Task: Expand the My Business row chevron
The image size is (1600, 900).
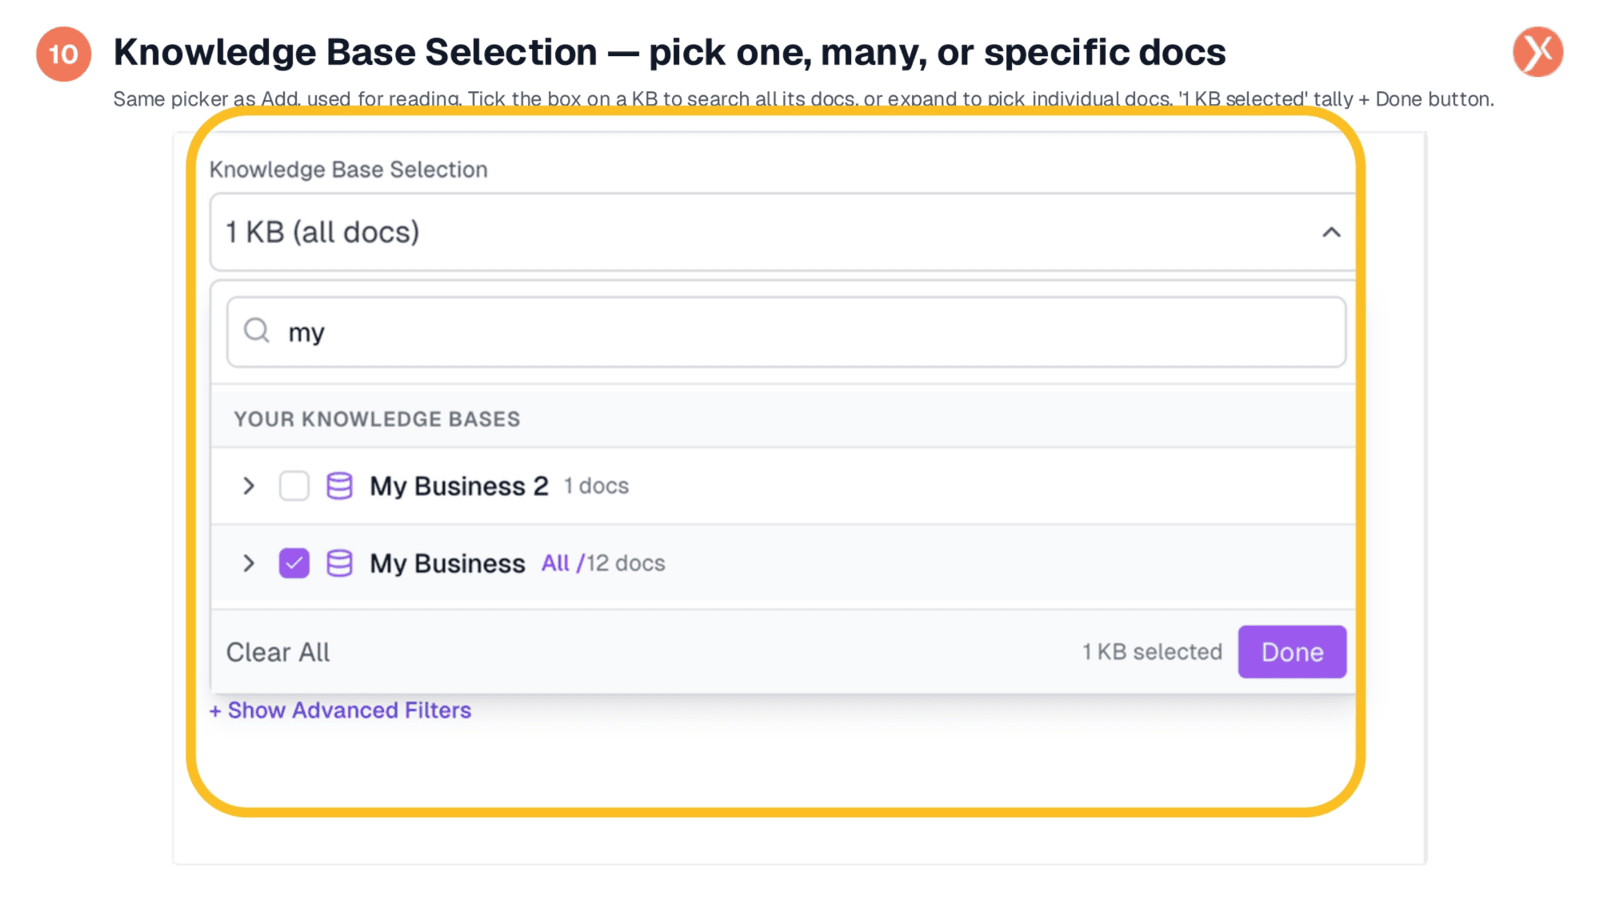Action: point(249,563)
